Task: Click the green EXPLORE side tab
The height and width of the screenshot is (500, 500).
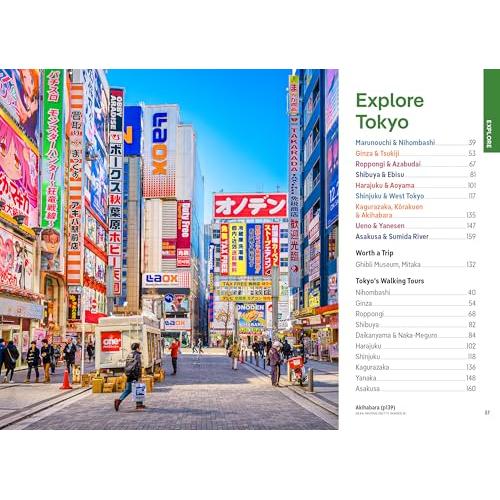Action: 491,111
